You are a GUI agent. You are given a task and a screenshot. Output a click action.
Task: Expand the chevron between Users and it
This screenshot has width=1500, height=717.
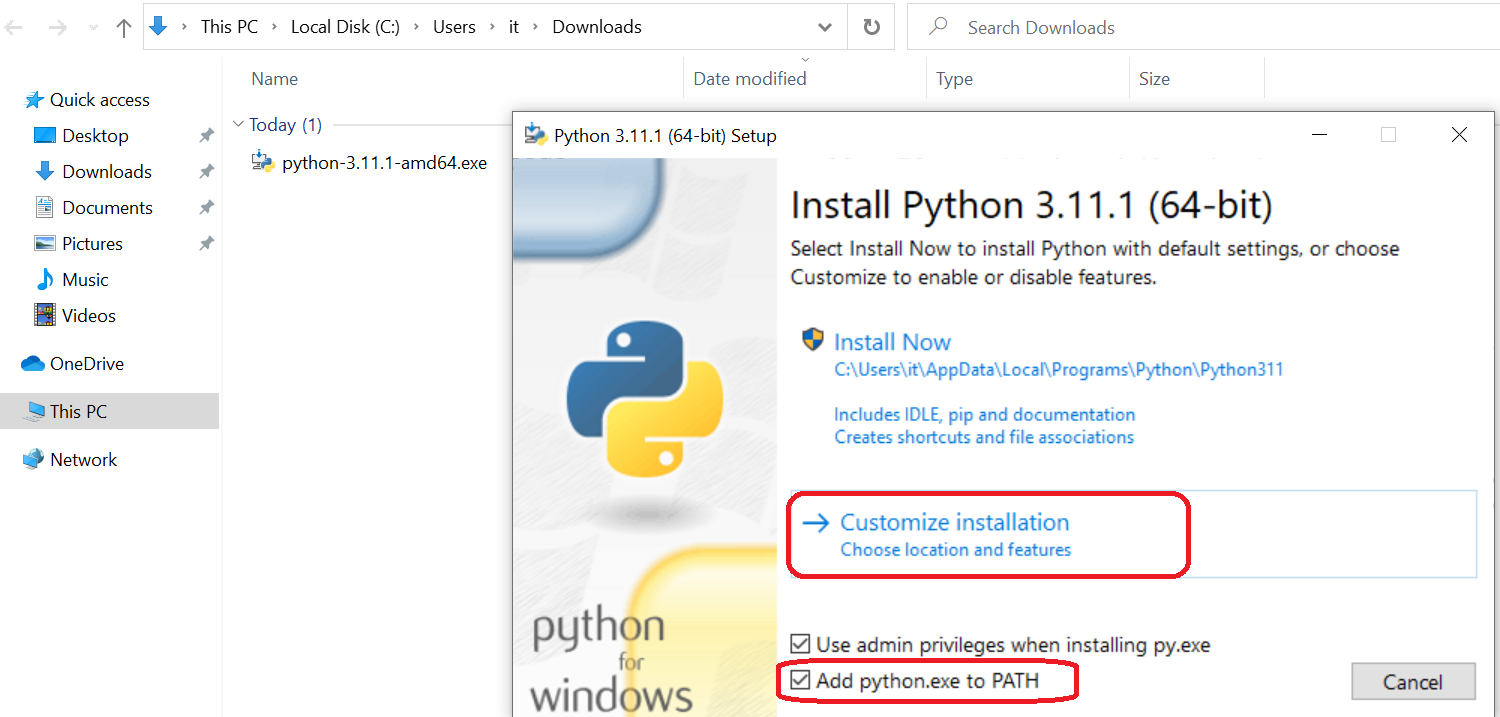click(493, 27)
